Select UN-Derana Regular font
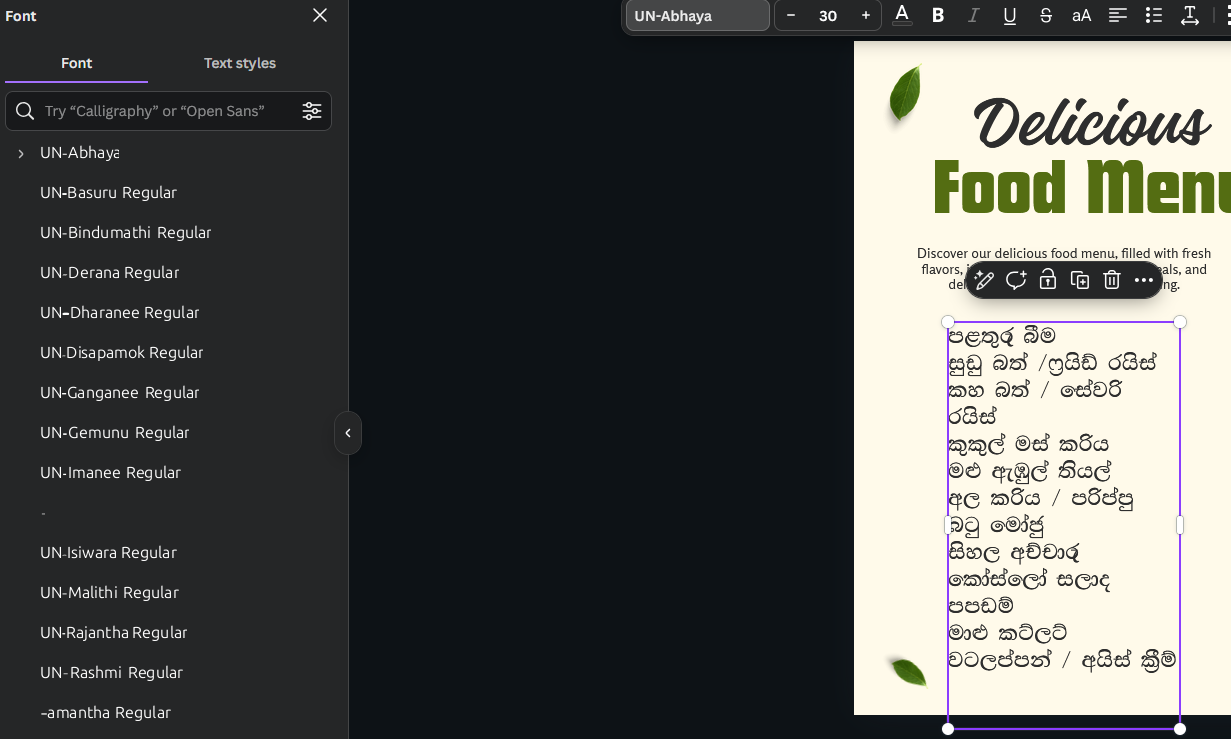This screenshot has width=1231, height=739. pyautogui.click(x=109, y=273)
